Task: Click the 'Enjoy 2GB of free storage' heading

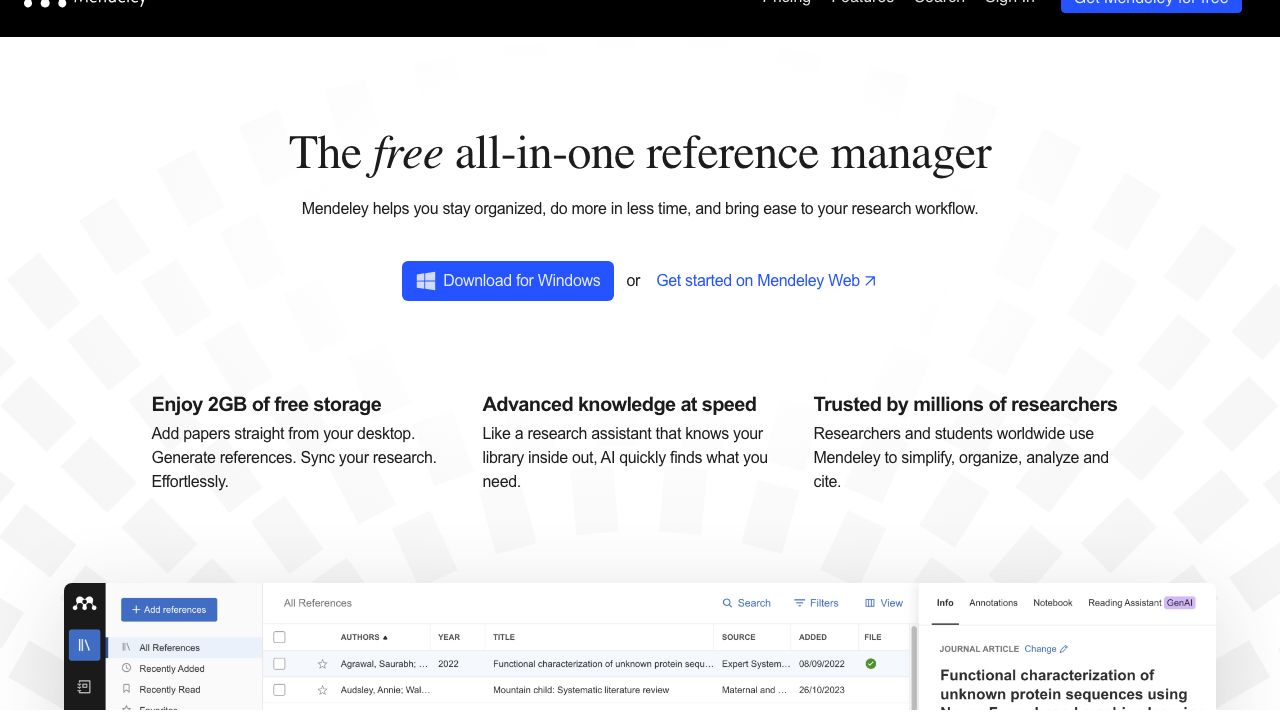Action: (x=266, y=404)
